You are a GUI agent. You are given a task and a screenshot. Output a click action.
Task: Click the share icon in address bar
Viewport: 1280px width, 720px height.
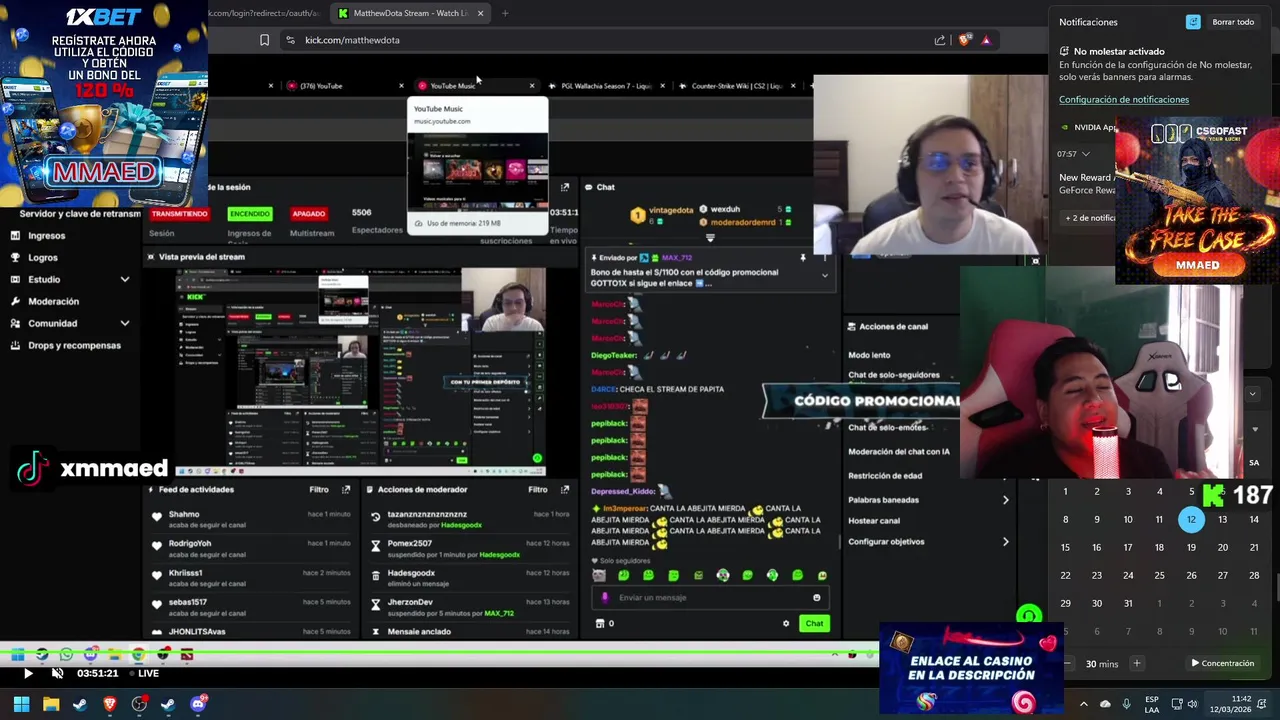(940, 40)
